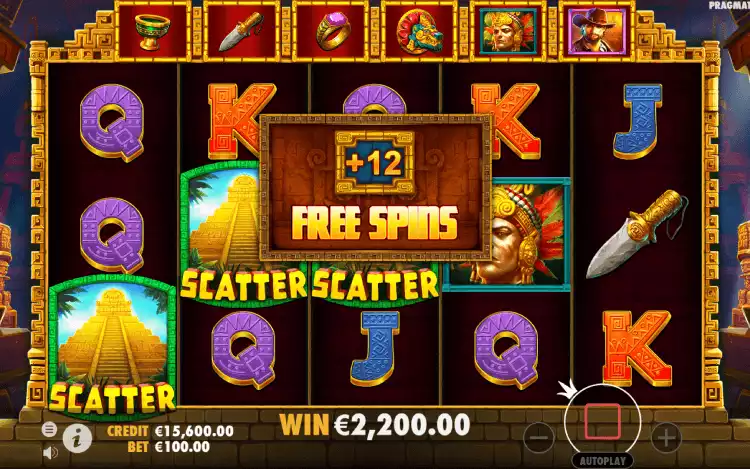Select the dagger paytable icon at top

coord(242,31)
